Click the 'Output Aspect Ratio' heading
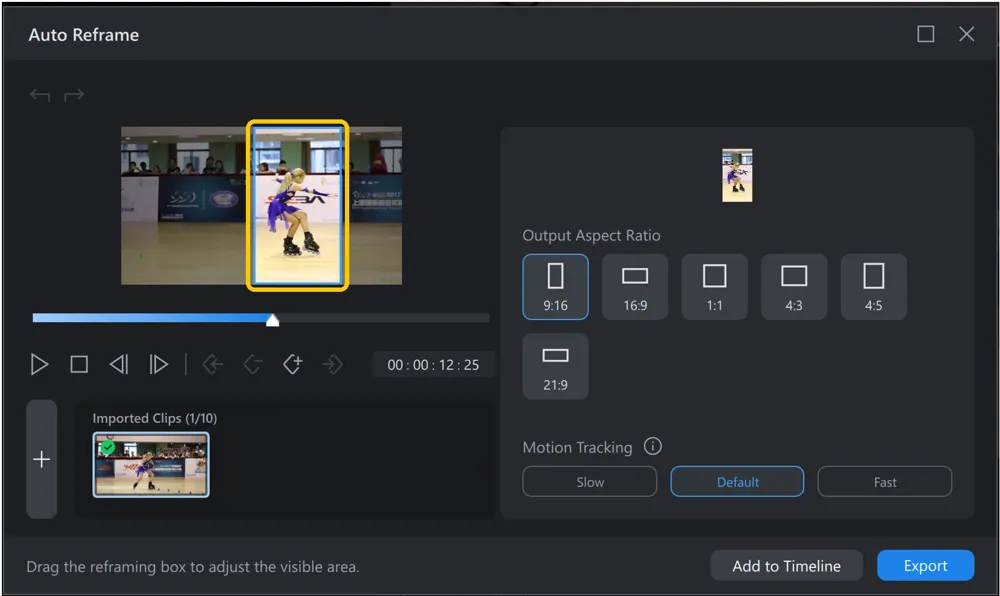Screen dimensions: 1000x596 (x=591, y=236)
